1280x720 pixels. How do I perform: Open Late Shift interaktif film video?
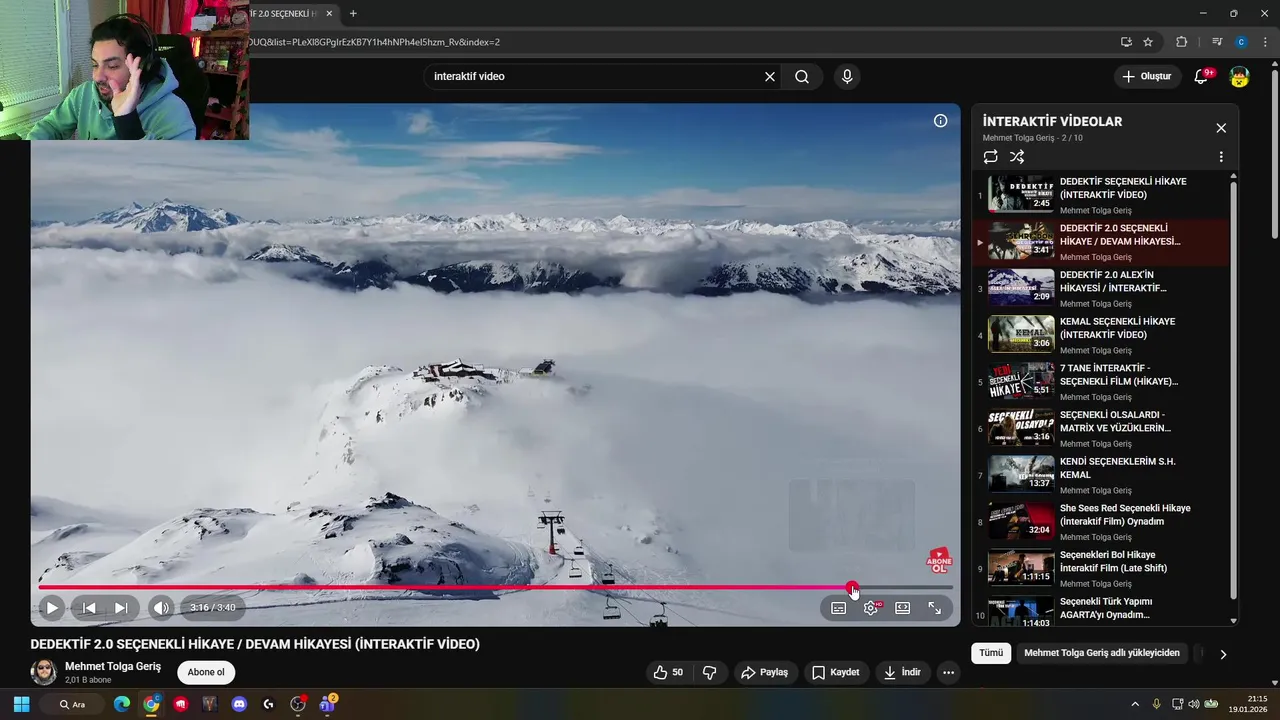click(1100, 568)
